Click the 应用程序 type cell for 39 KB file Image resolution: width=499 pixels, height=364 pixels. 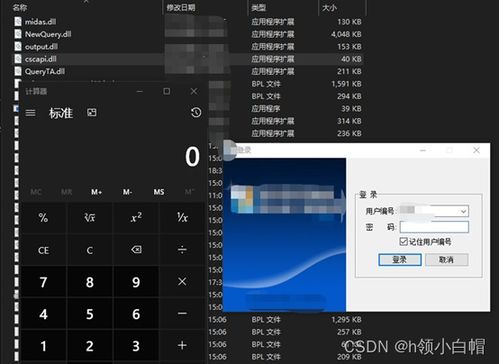266,109
